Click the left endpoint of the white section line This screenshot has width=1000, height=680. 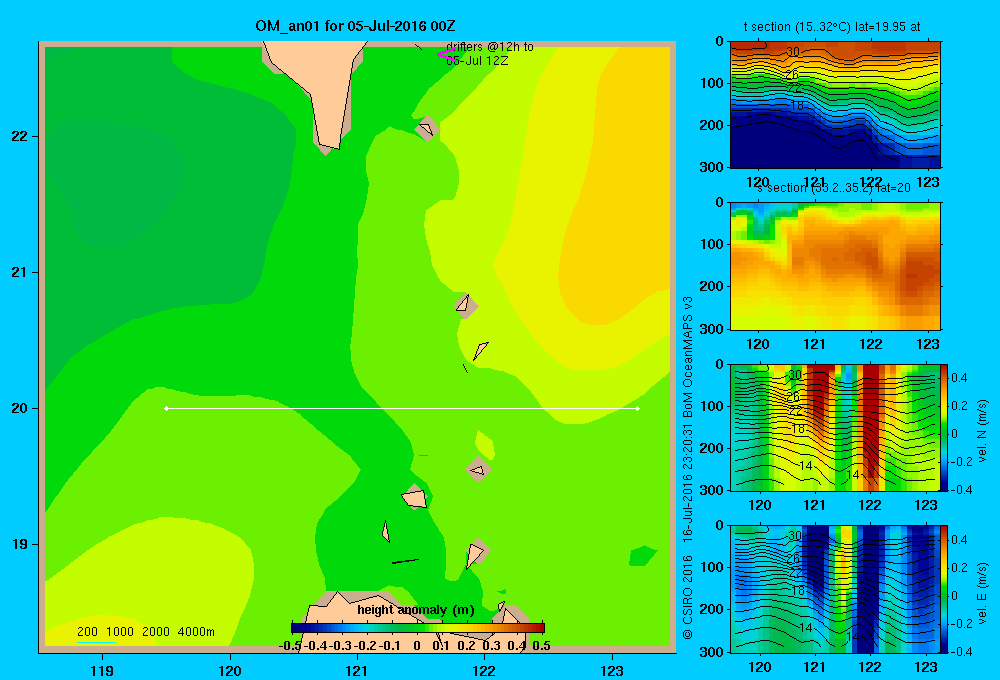coord(166,408)
